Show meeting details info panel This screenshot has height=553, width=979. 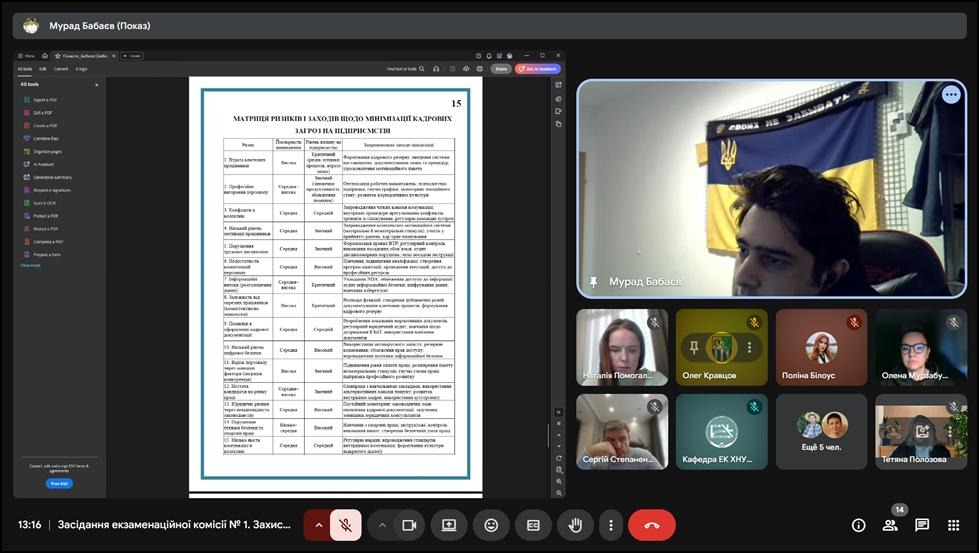pyautogui.click(x=858, y=525)
